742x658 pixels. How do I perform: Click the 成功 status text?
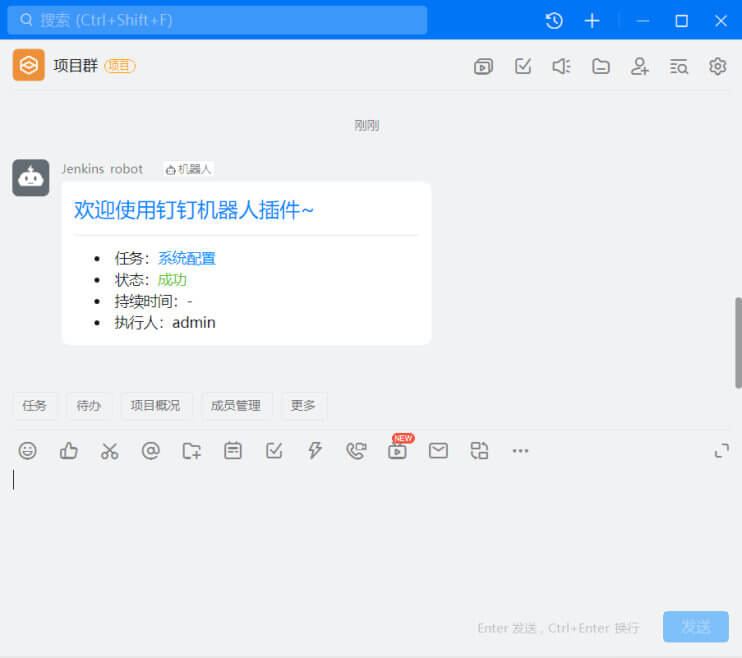172,280
